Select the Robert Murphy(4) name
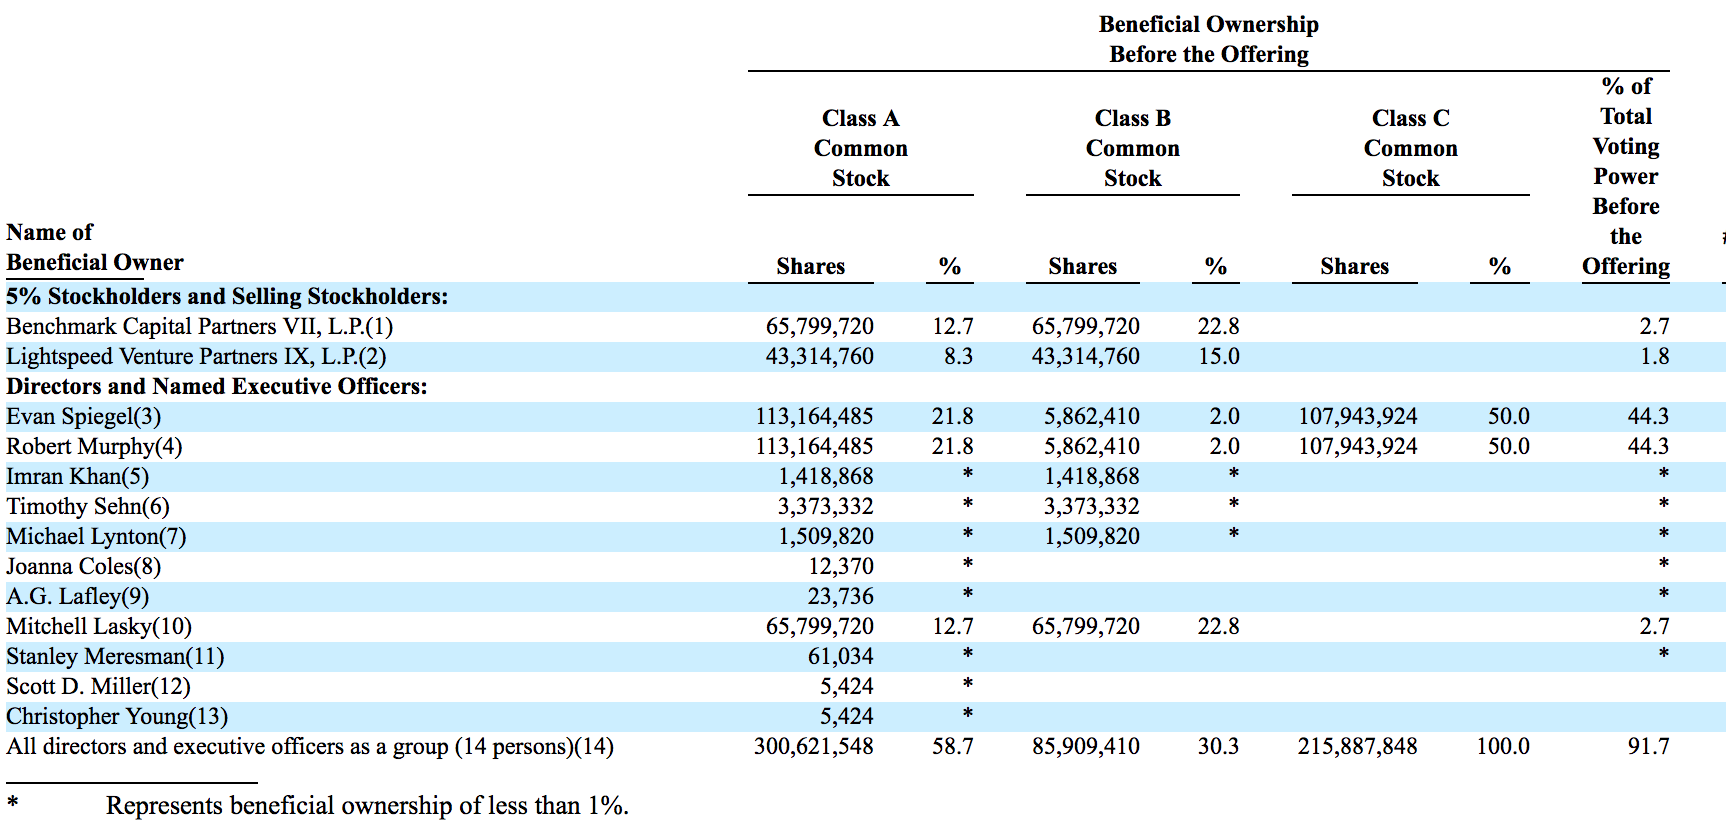Screen dimensions: 1726x822 (94, 447)
